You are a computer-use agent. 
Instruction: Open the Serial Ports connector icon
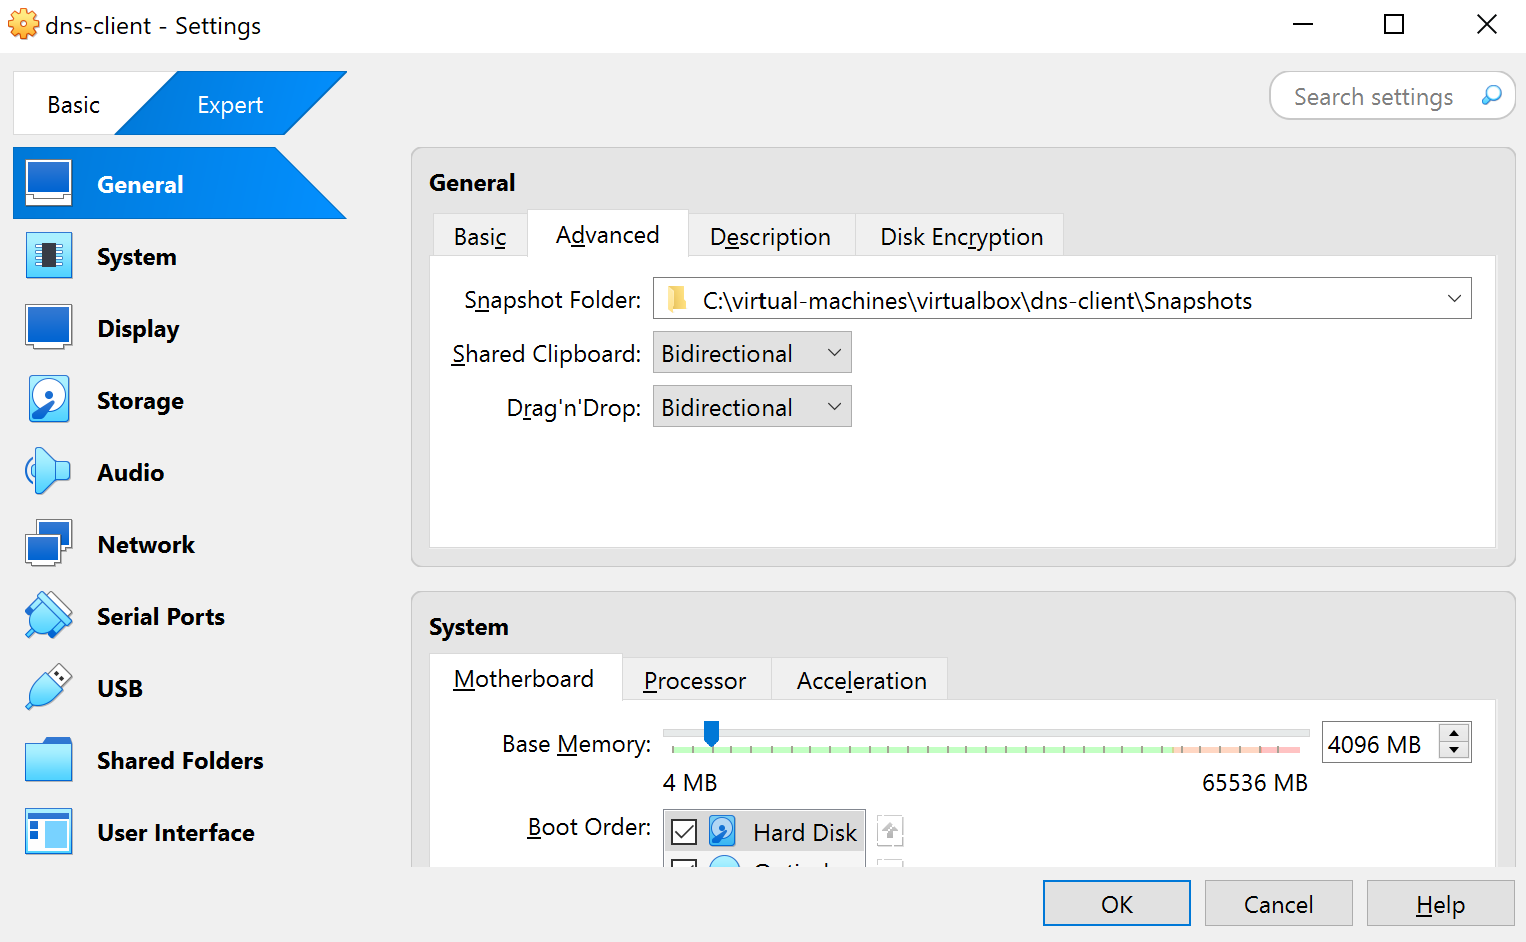click(49, 616)
